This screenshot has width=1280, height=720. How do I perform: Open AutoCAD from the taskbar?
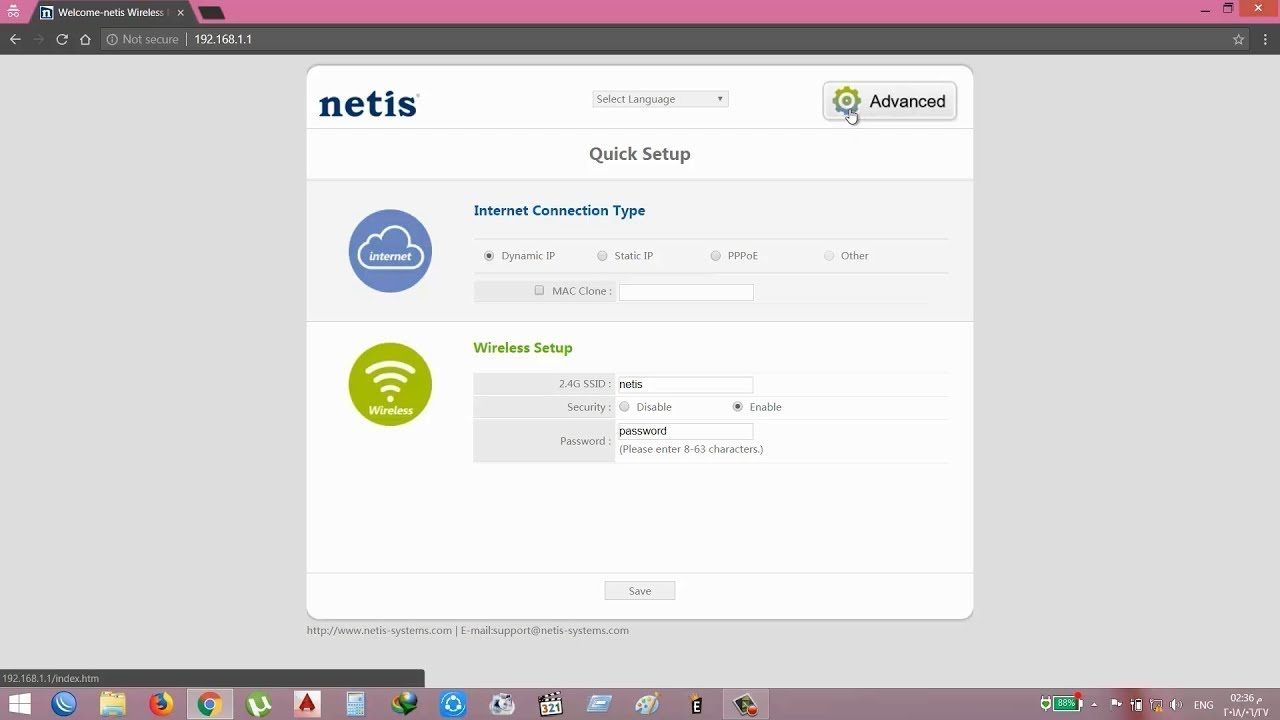307,704
